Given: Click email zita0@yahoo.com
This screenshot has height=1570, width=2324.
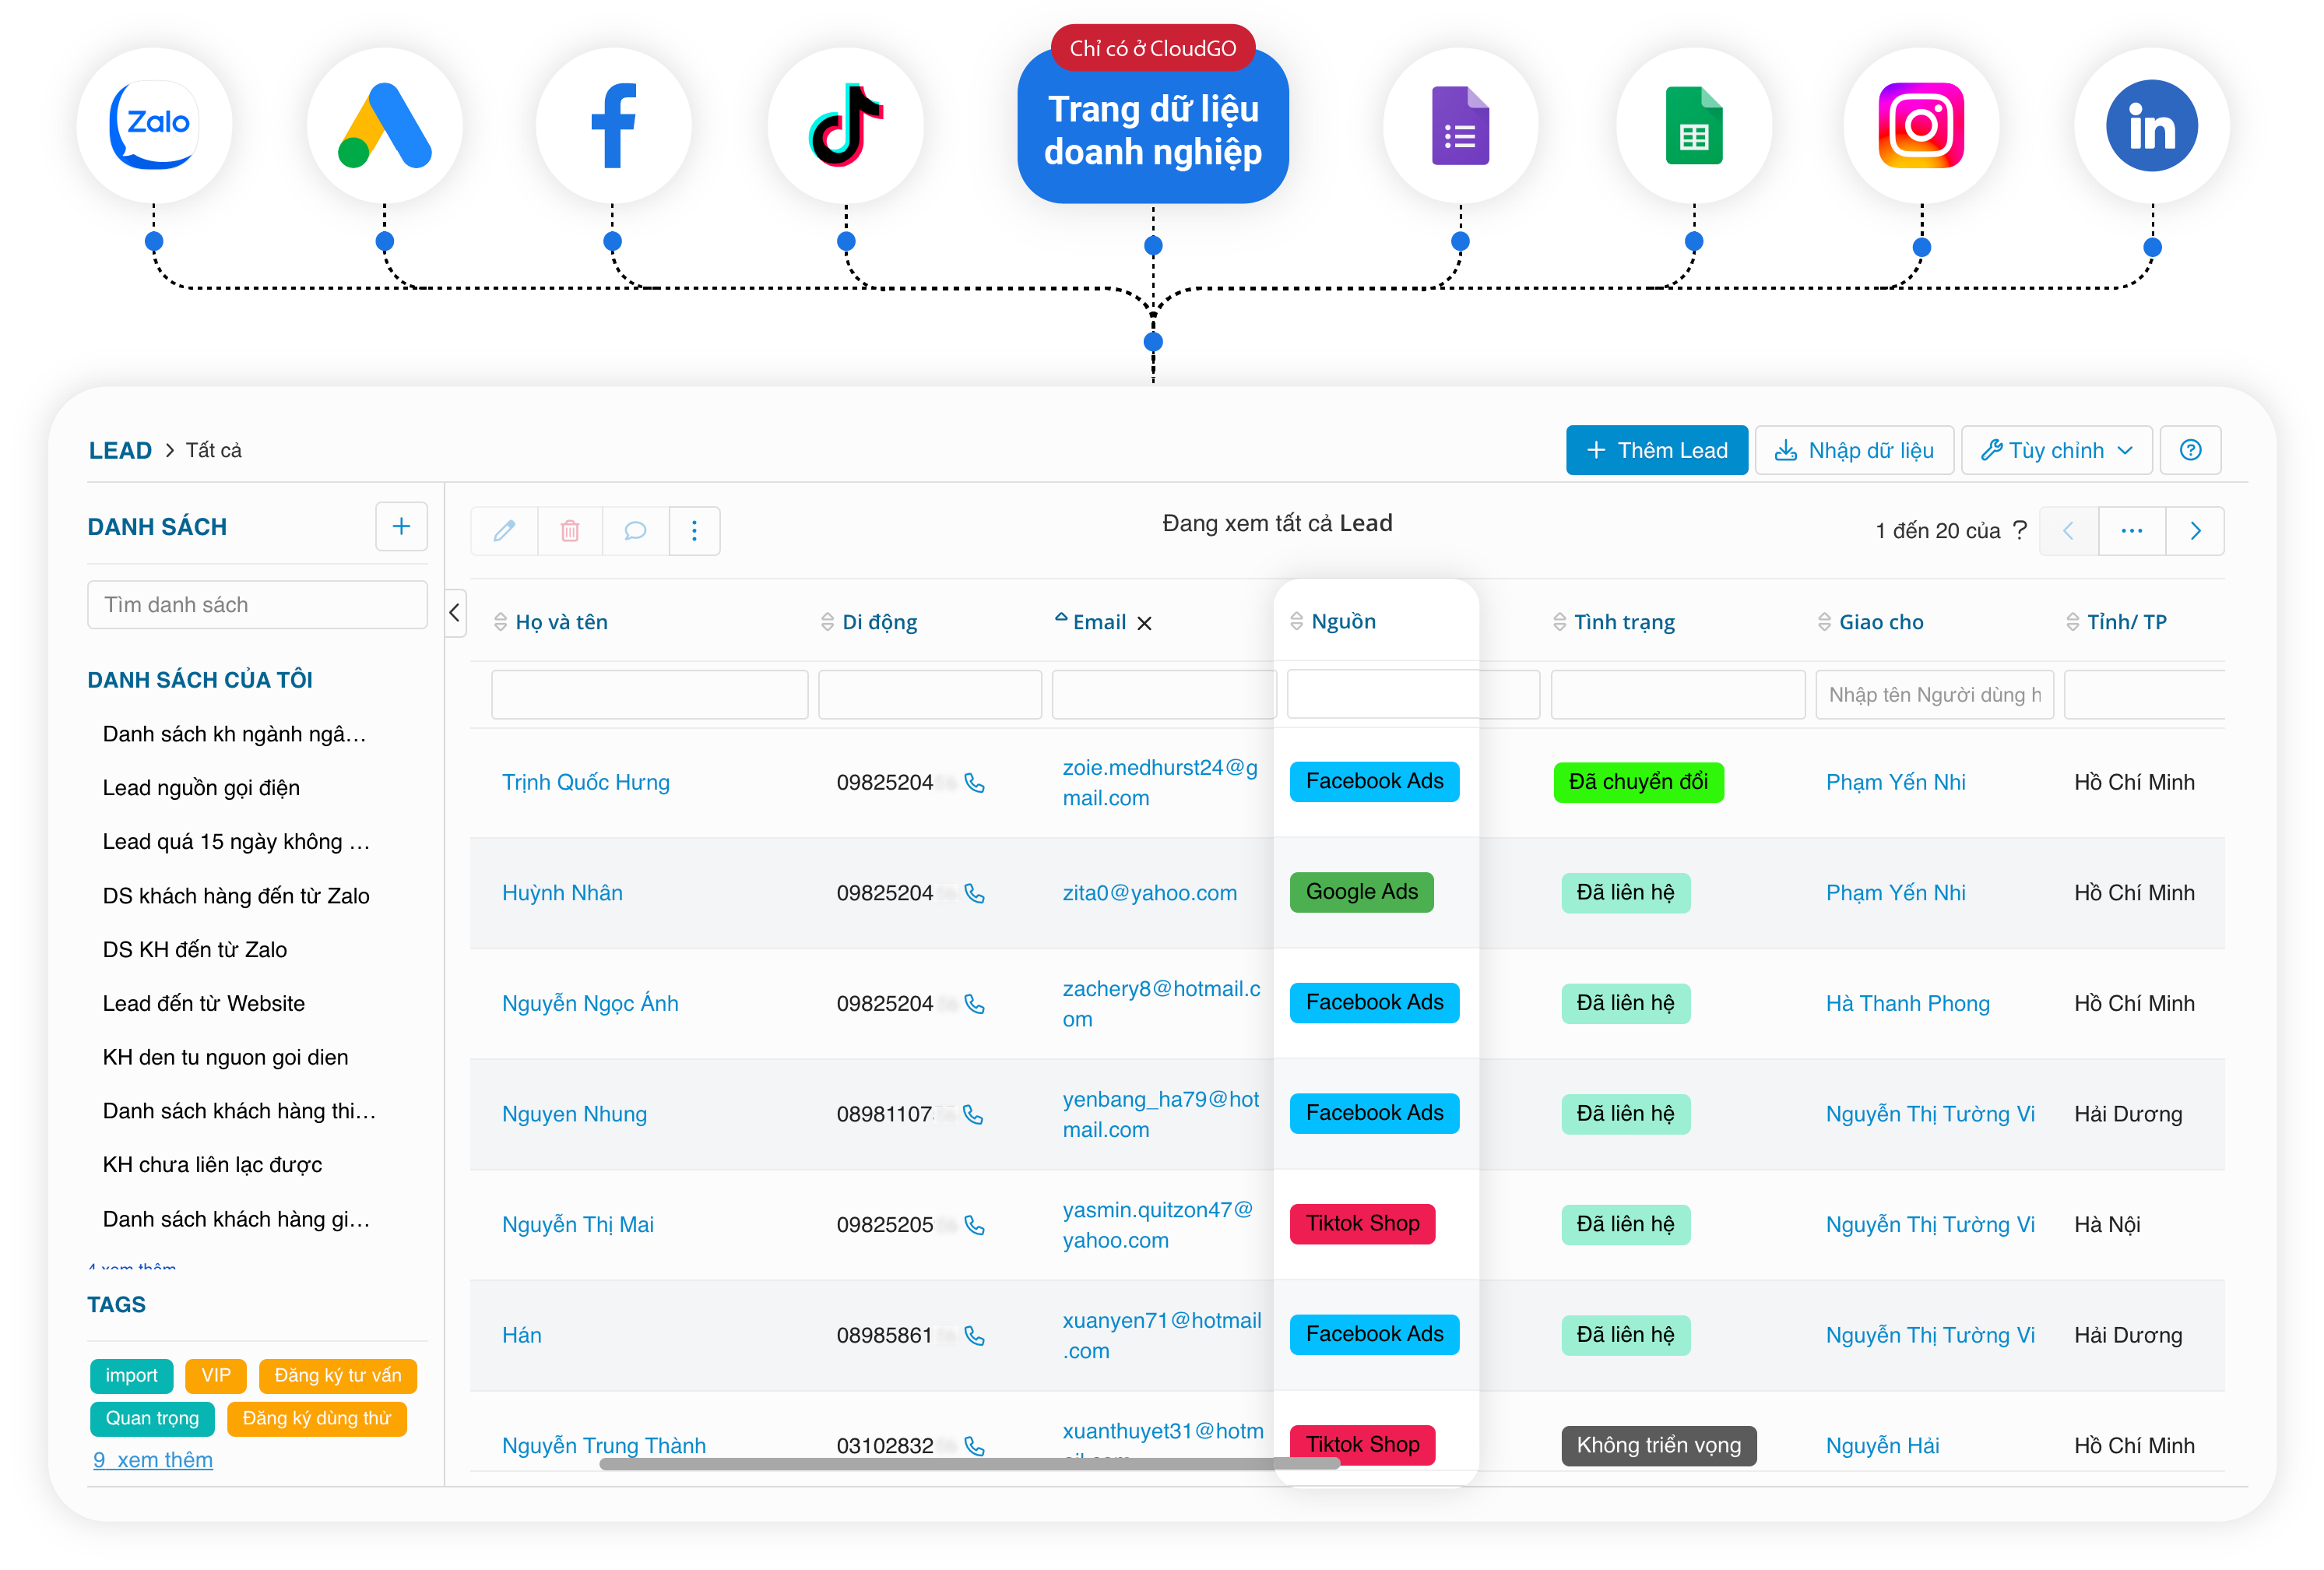Looking at the screenshot, I should pos(1149,893).
